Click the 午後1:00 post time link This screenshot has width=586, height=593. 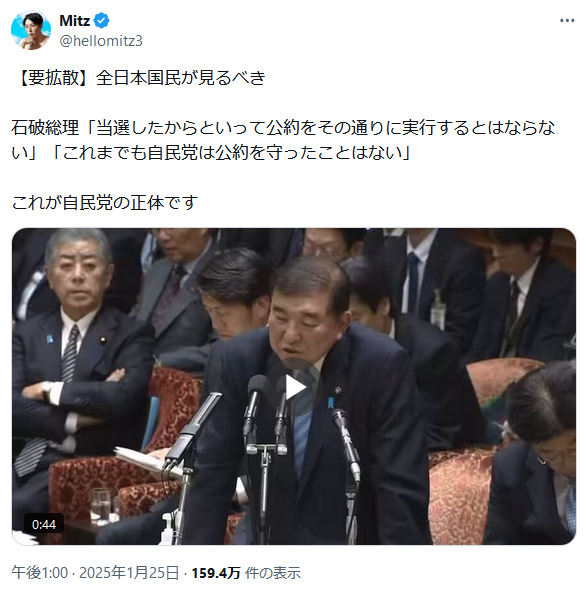pyautogui.click(x=39, y=573)
